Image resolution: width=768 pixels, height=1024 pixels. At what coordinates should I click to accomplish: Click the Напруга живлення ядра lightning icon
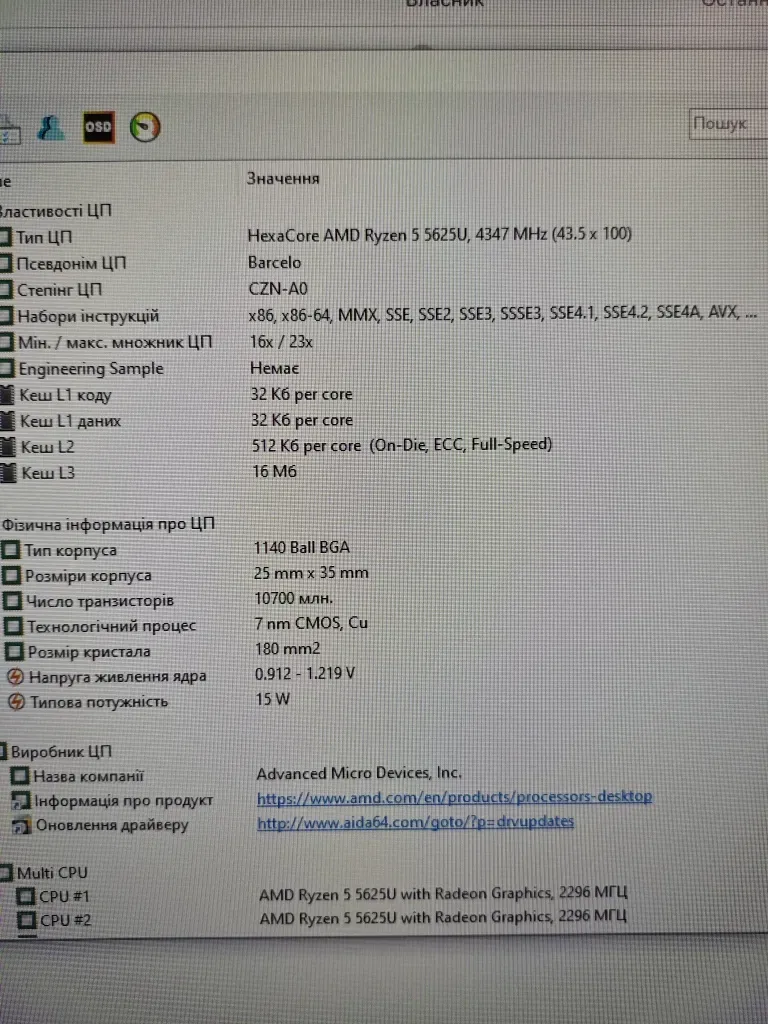[x=16, y=677]
